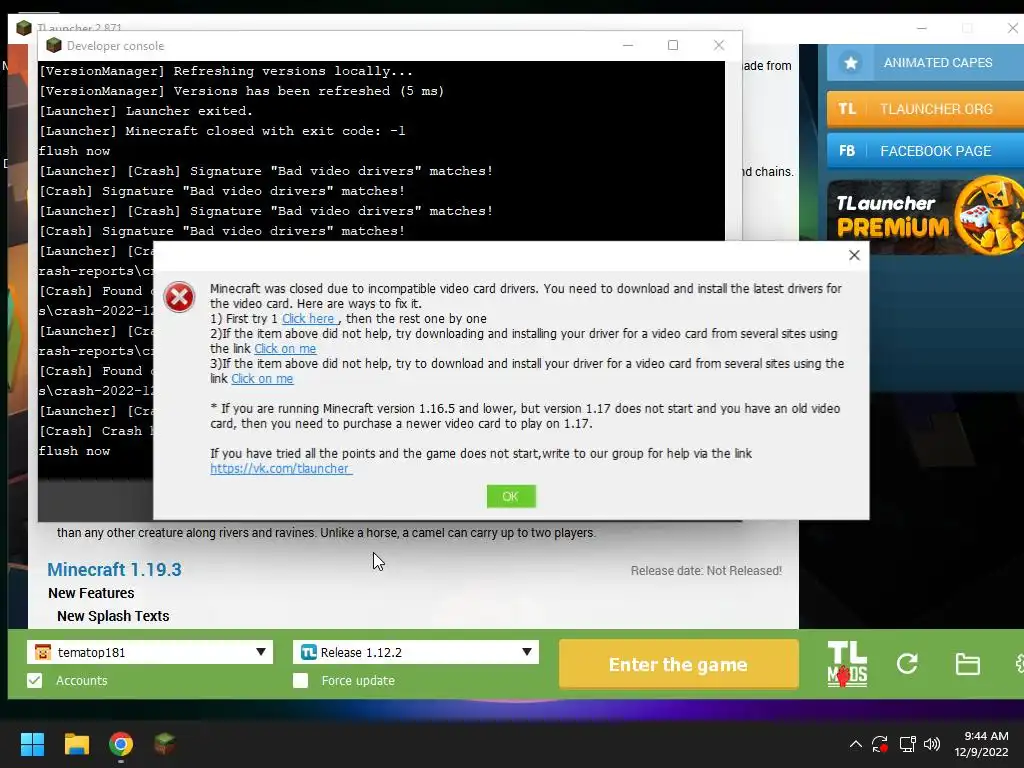Viewport: 1024px width, 768px height.
Task: Click the OK button in error dialog
Action: pos(511,496)
